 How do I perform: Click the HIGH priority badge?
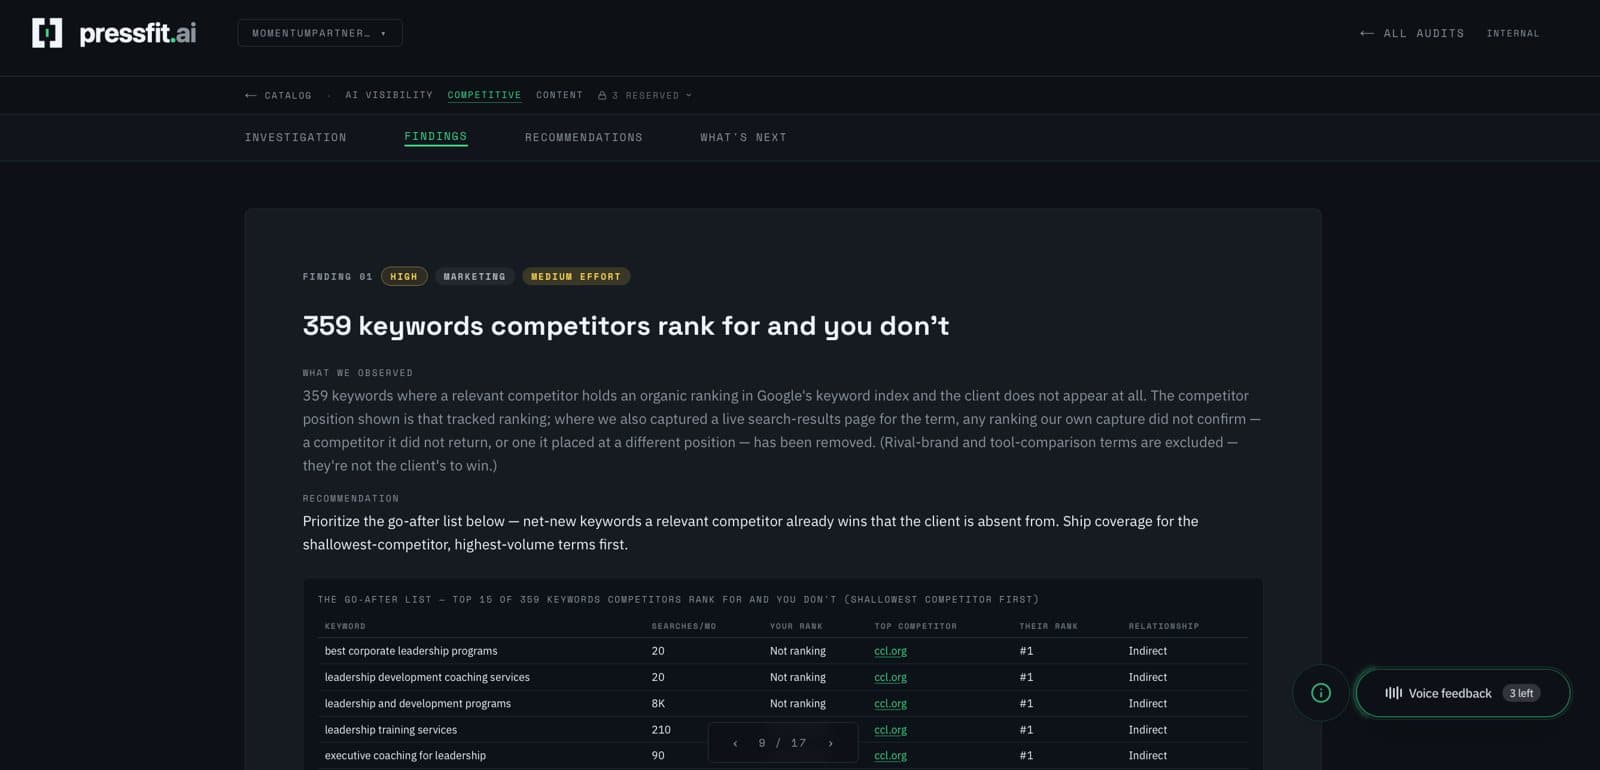pyautogui.click(x=404, y=276)
